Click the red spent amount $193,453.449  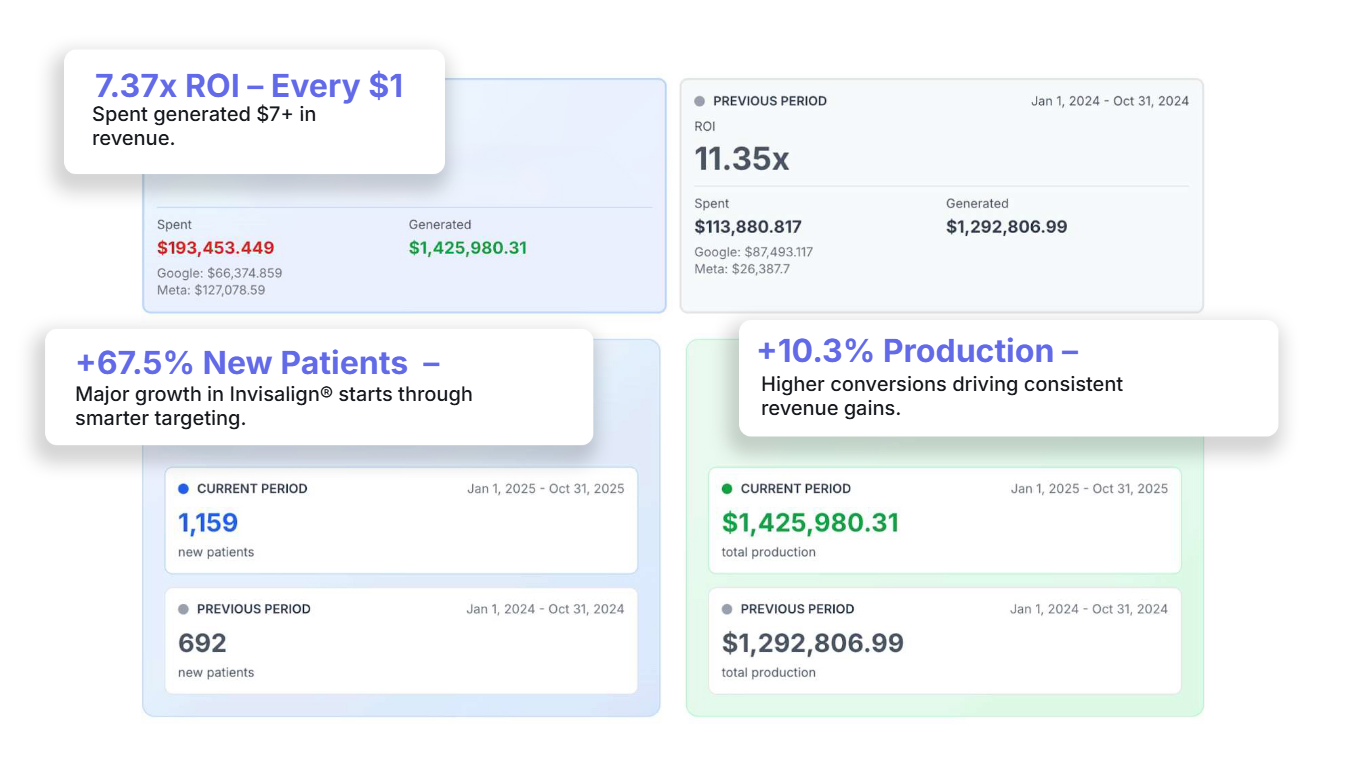point(215,248)
